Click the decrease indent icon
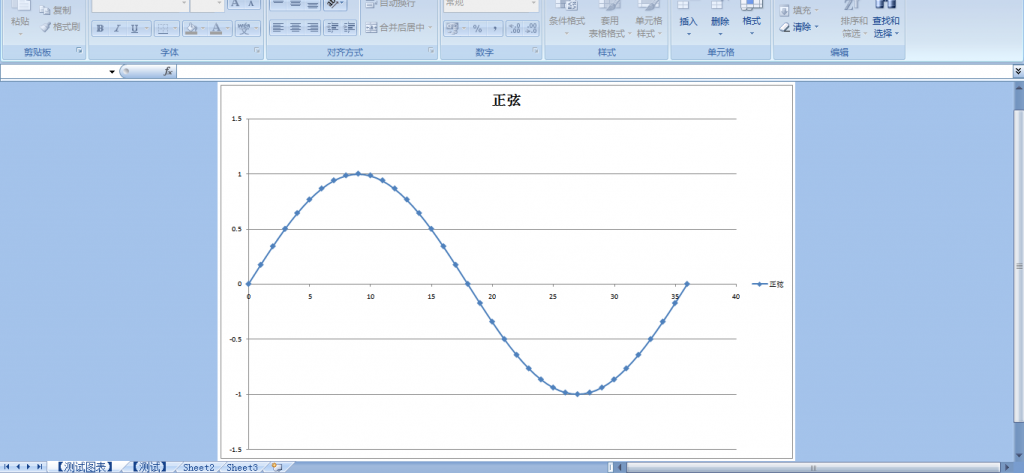The image size is (1024, 473). point(332,27)
